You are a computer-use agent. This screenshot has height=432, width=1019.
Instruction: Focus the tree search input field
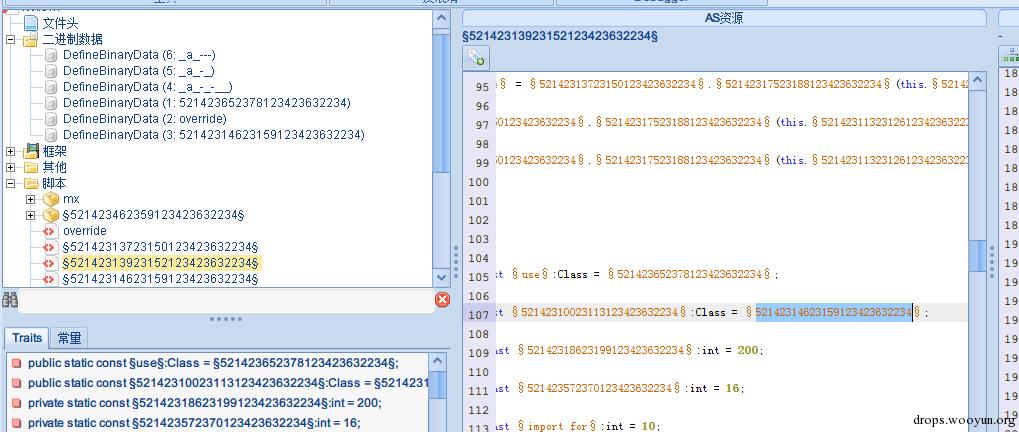[x=226, y=300]
